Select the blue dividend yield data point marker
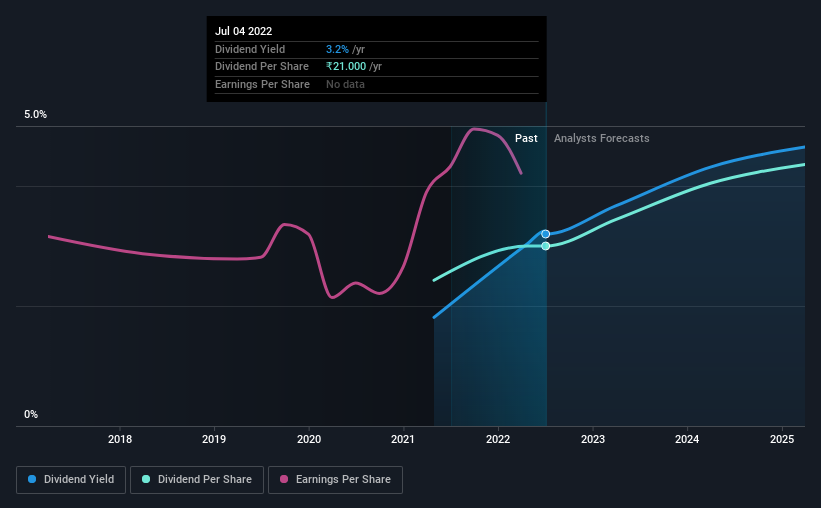The width and height of the screenshot is (821, 508). coord(546,234)
